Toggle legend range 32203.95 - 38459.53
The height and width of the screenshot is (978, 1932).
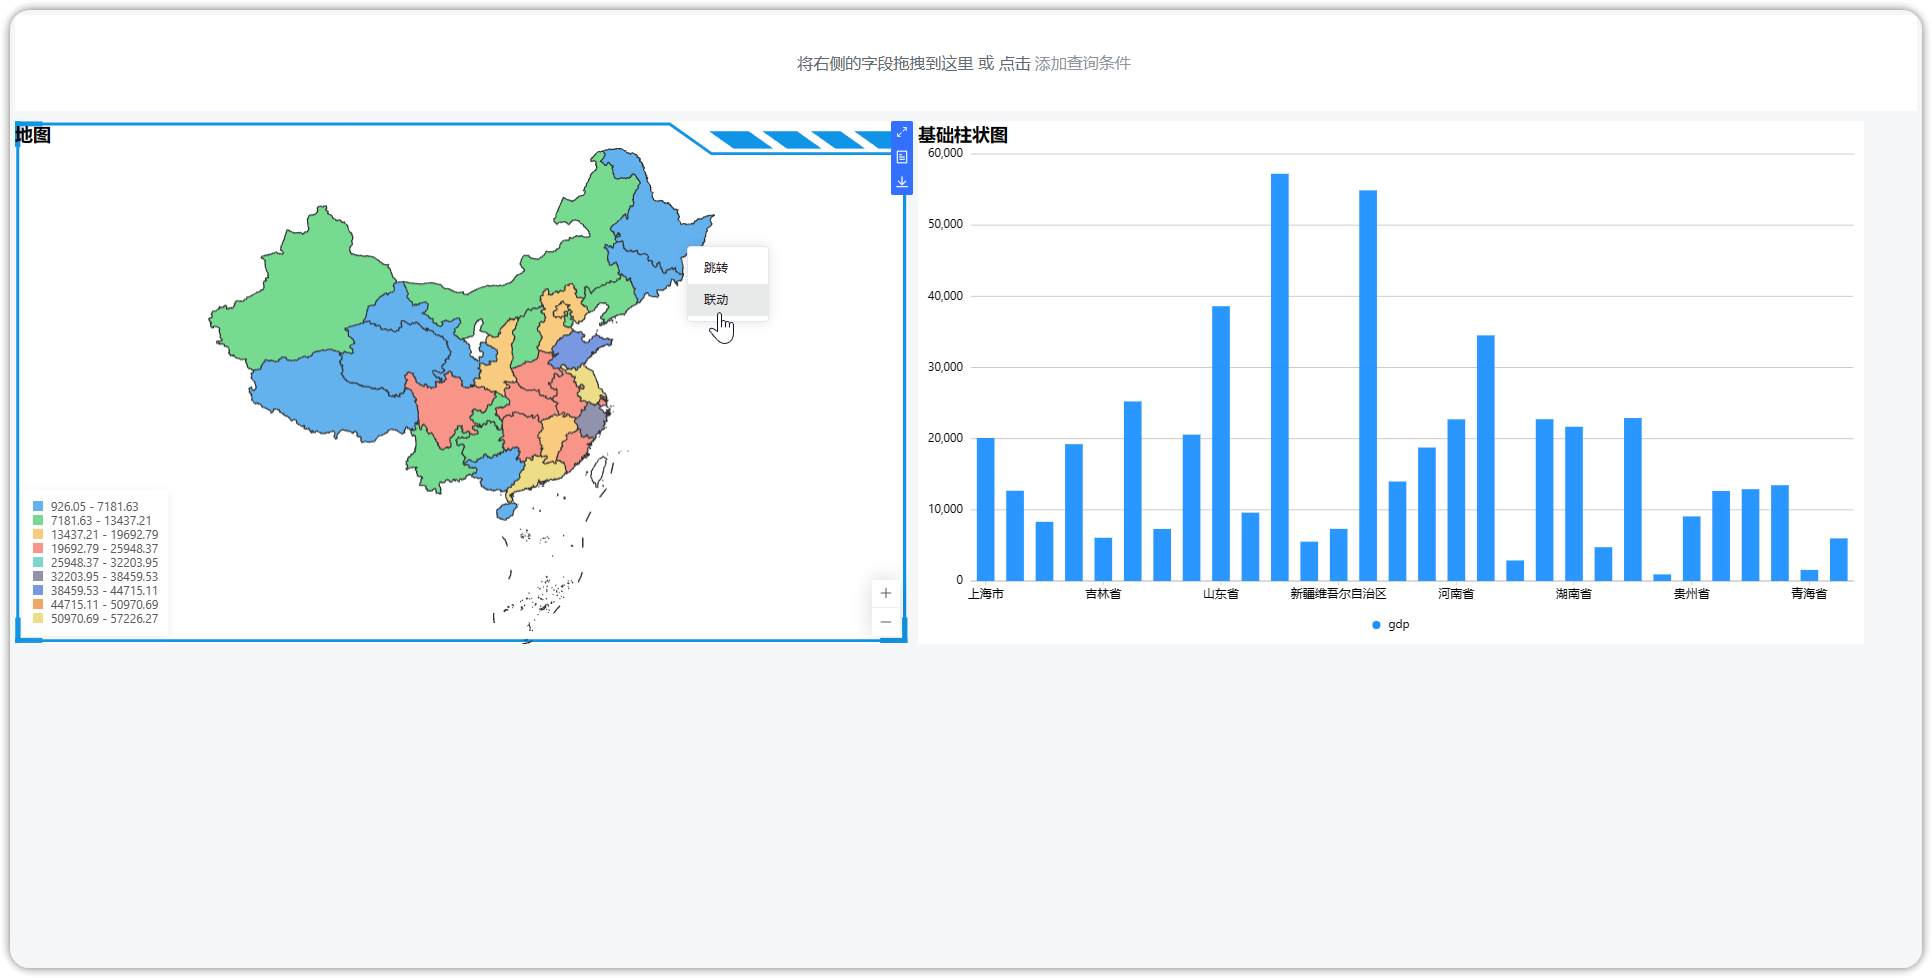tap(95, 577)
